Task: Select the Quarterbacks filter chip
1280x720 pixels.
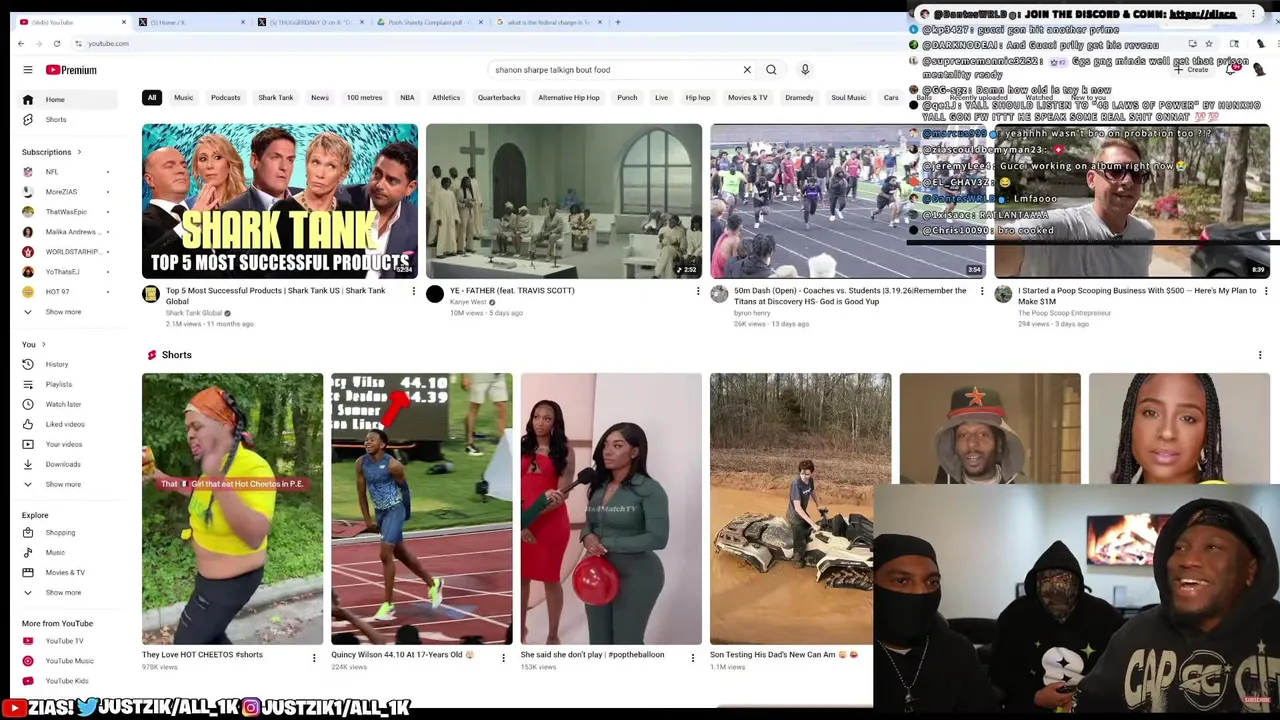Action: click(499, 97)
